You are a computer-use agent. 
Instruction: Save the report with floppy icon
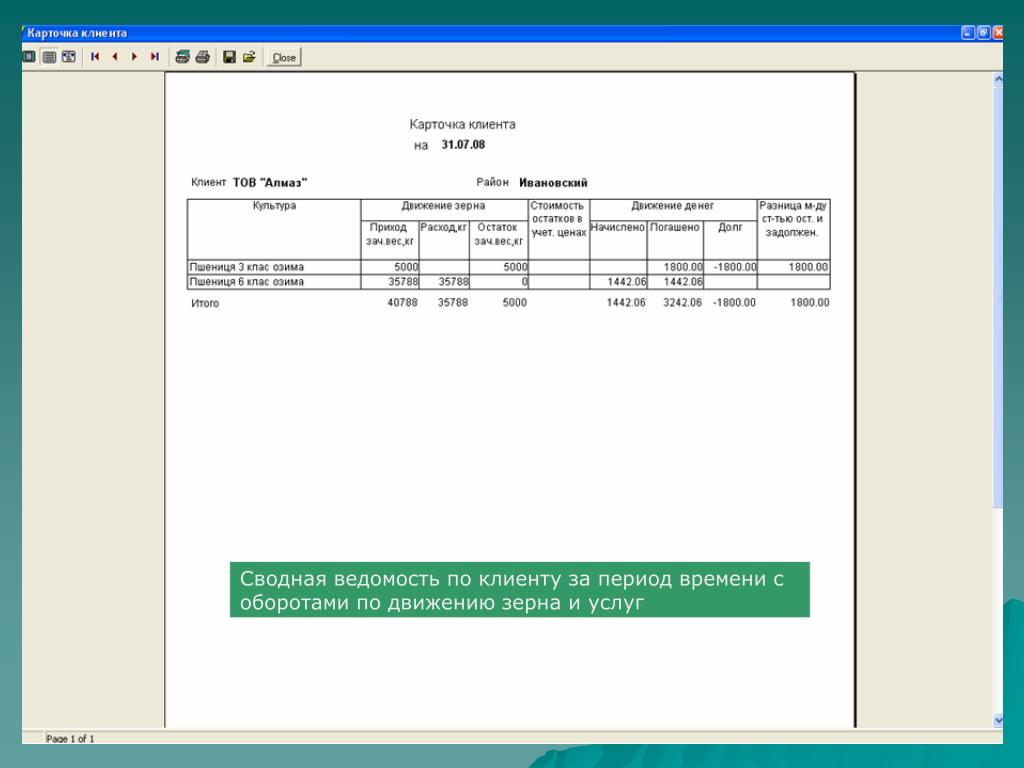coord(229,57)
